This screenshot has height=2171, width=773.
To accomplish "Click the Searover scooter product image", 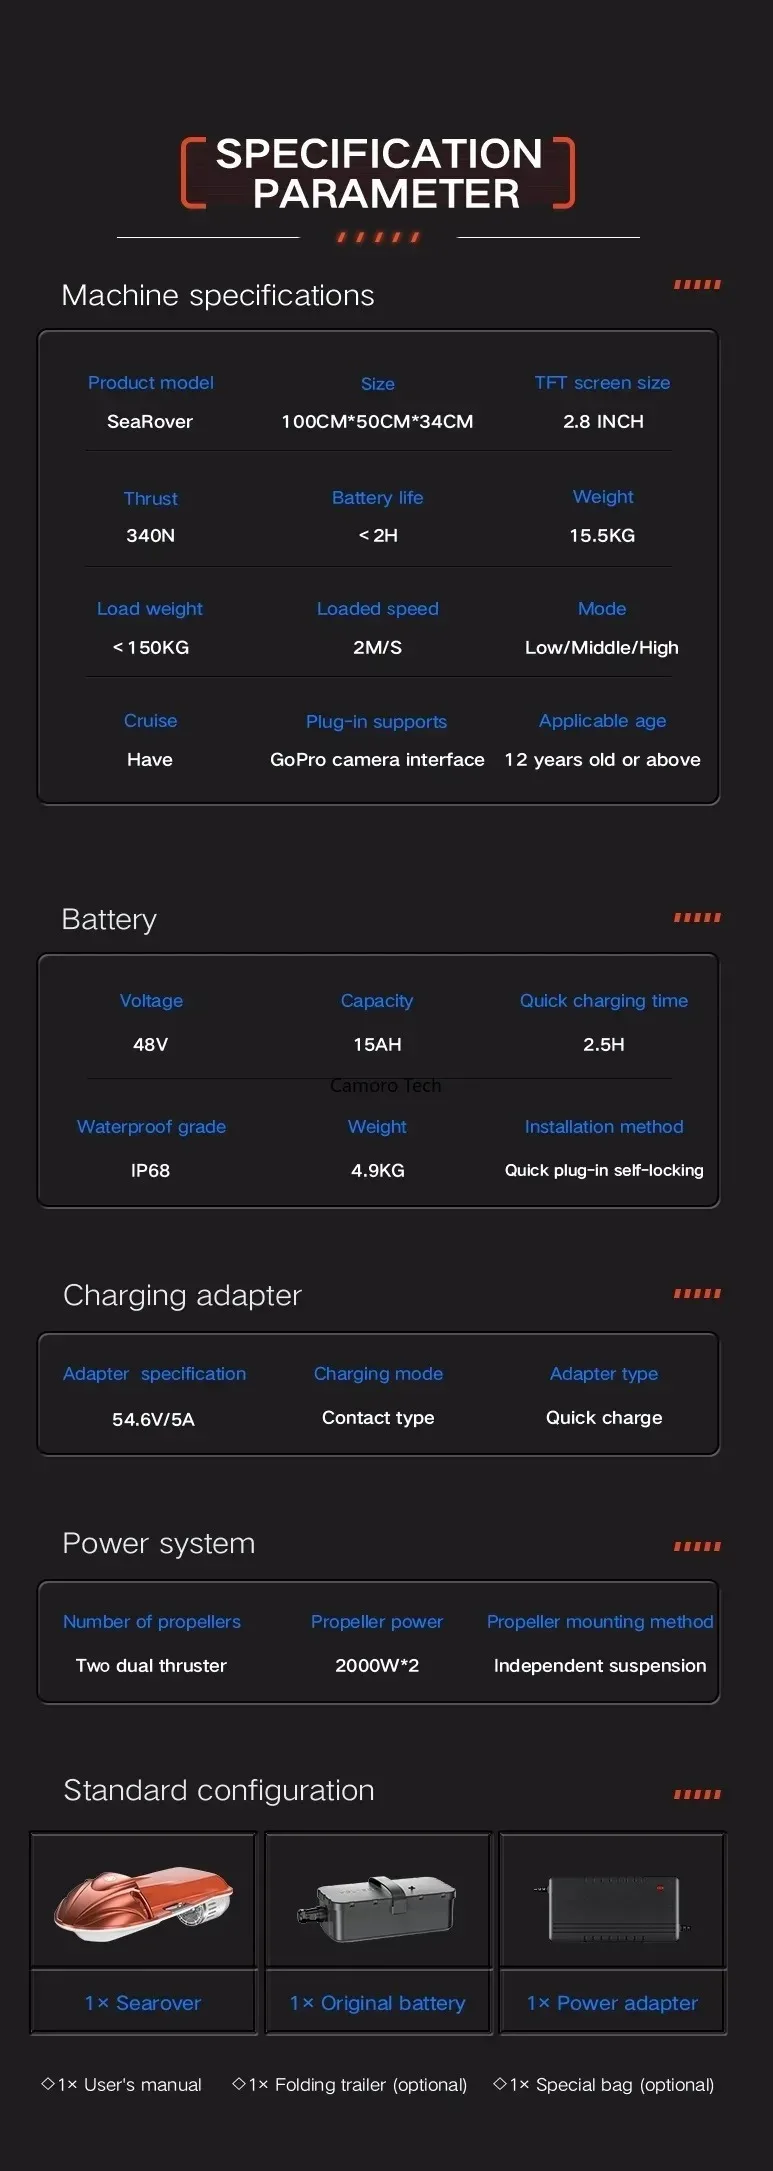I will (143, 1901).
